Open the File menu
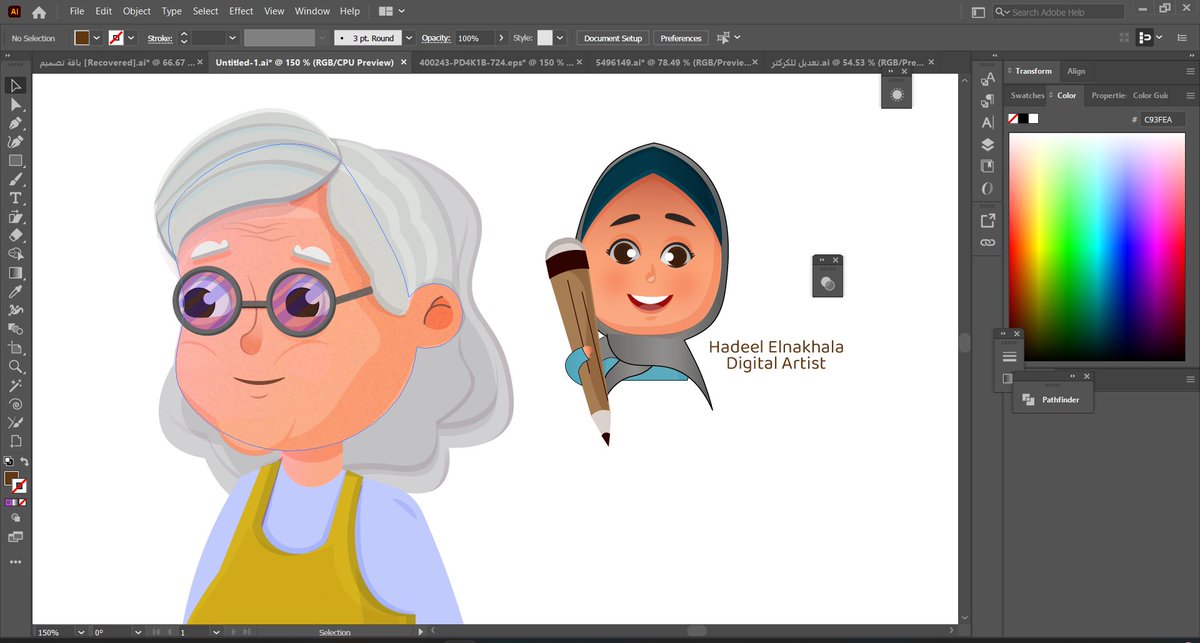This screenshot has width=1200, height=643. (x=77, y=11)
